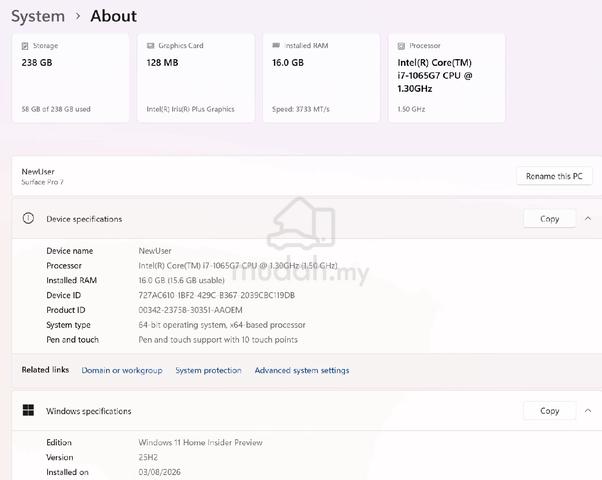Select the Device name value NewUser

point(155,251)
